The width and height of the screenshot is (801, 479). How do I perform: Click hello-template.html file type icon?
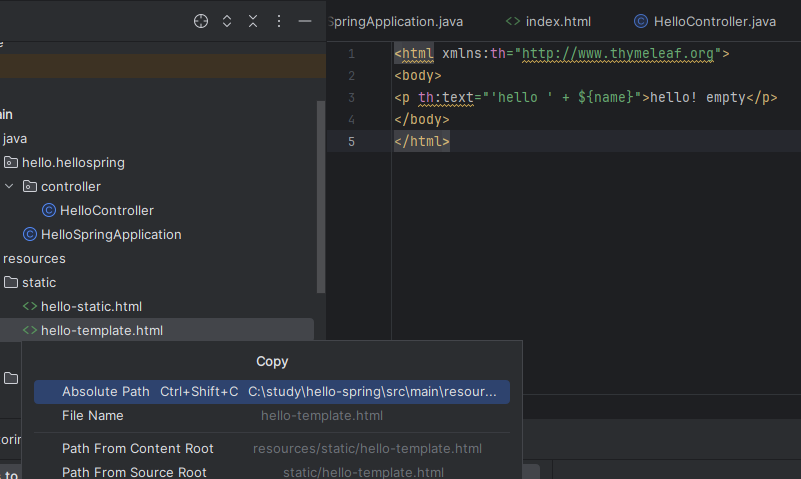coord(30,330)
